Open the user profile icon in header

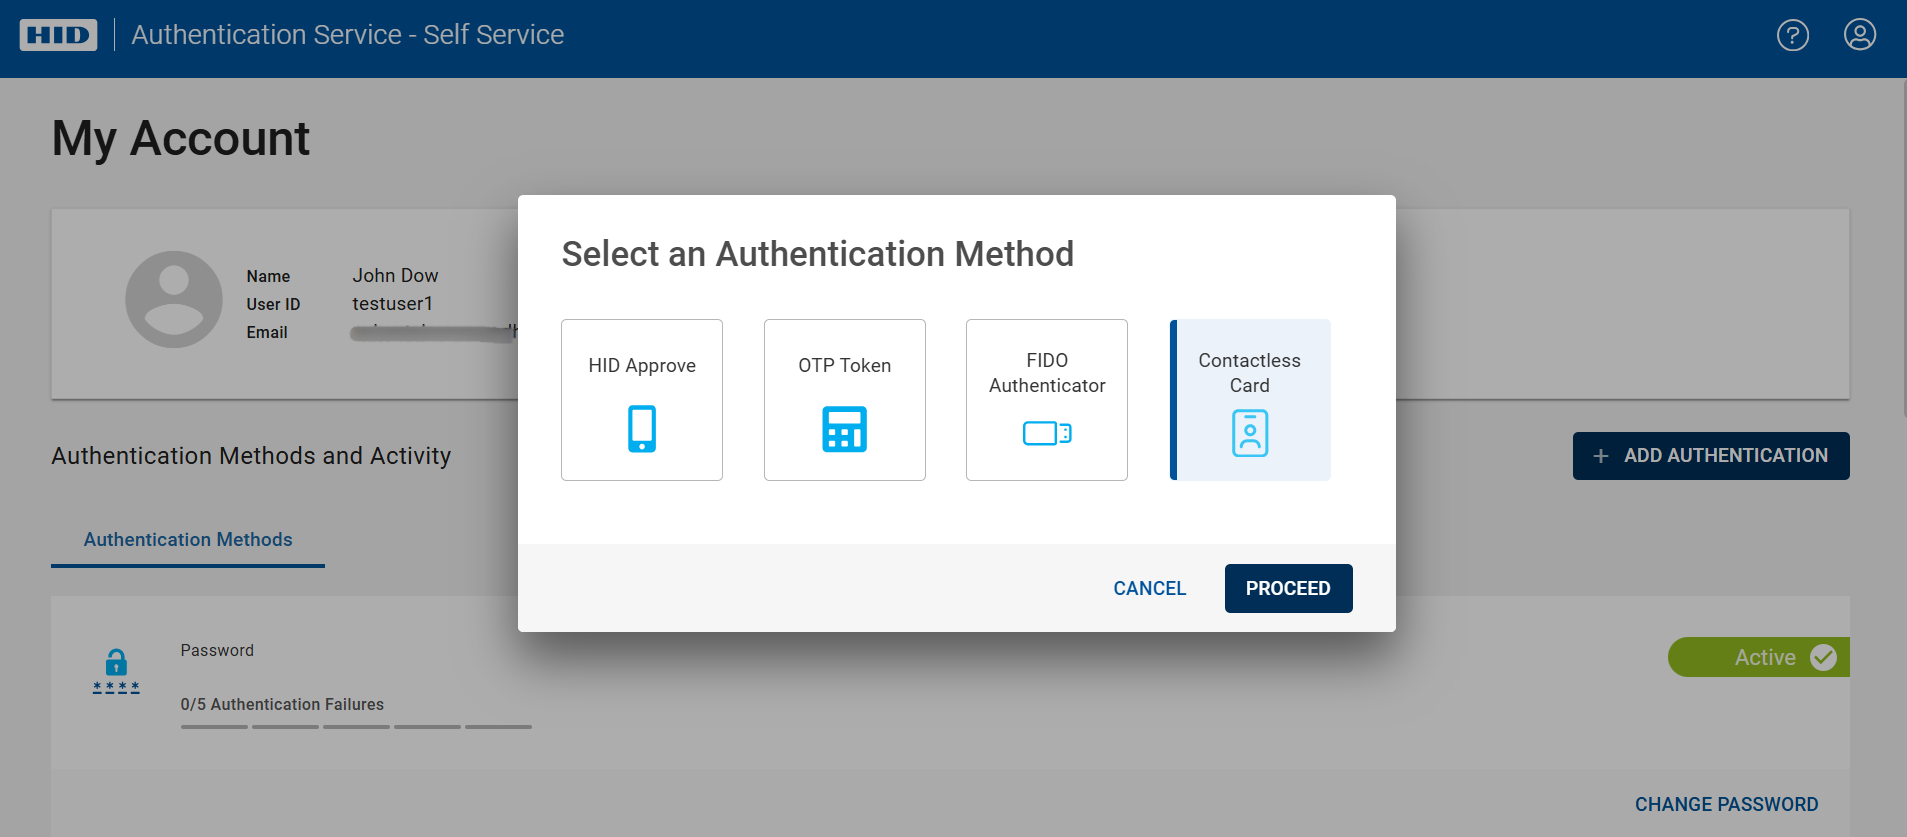[x=1859, y=35]
